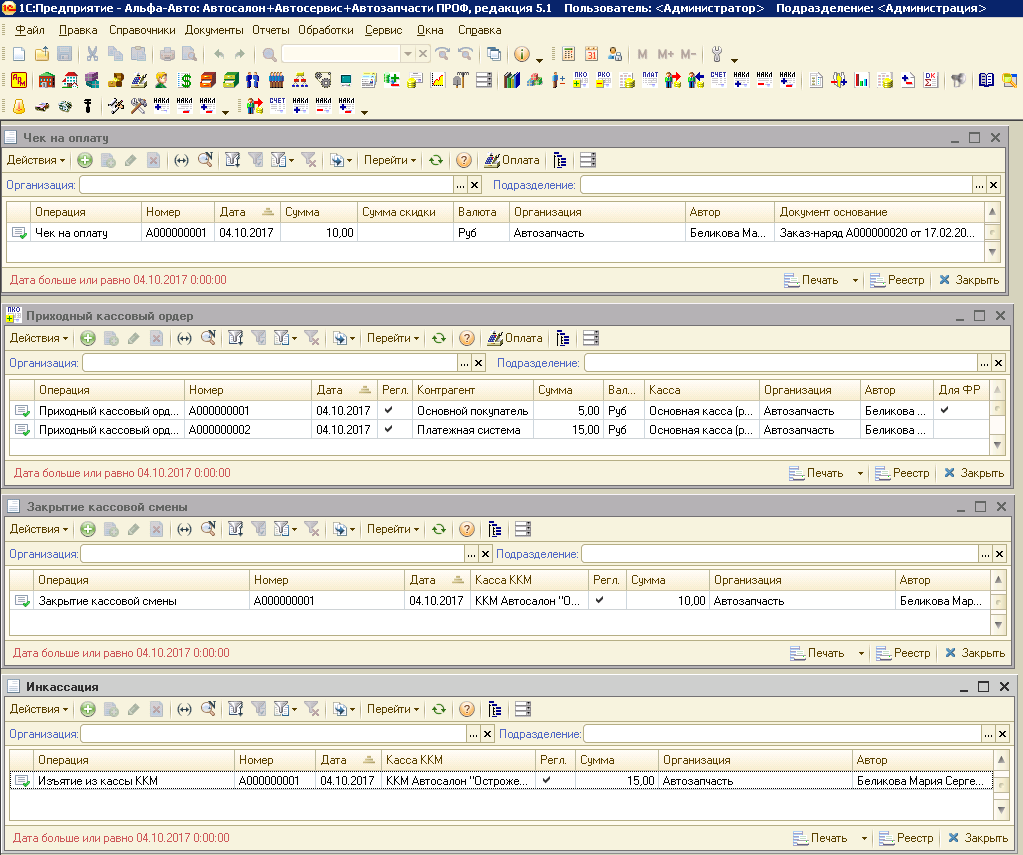Click set interval icon in Чек на оплату
This screenshot has height=855, width=1023.
(181, 160)
